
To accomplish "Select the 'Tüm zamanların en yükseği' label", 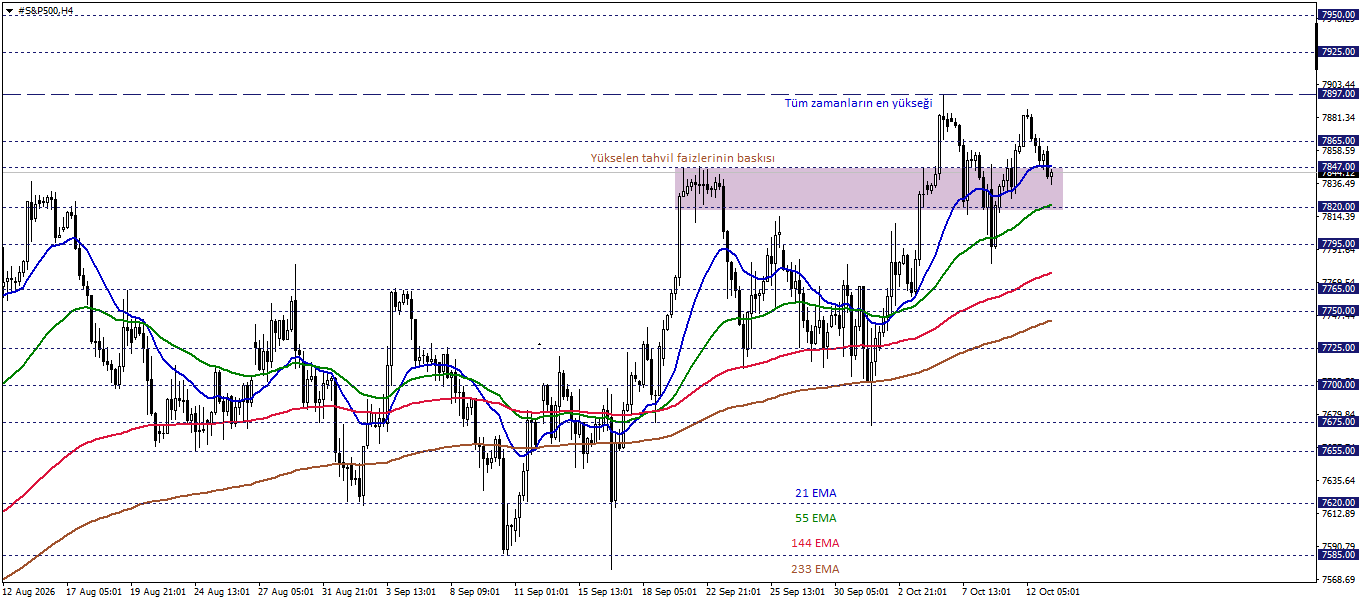I will tap(858, 103).
